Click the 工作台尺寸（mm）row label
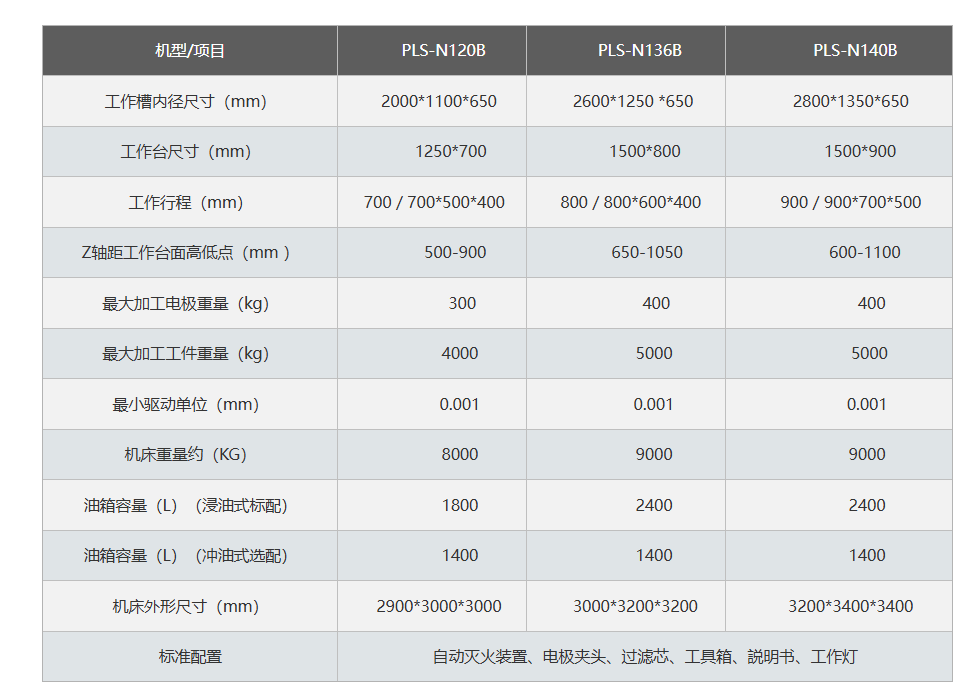Viewport: 961px width, 691px height. 186,151
